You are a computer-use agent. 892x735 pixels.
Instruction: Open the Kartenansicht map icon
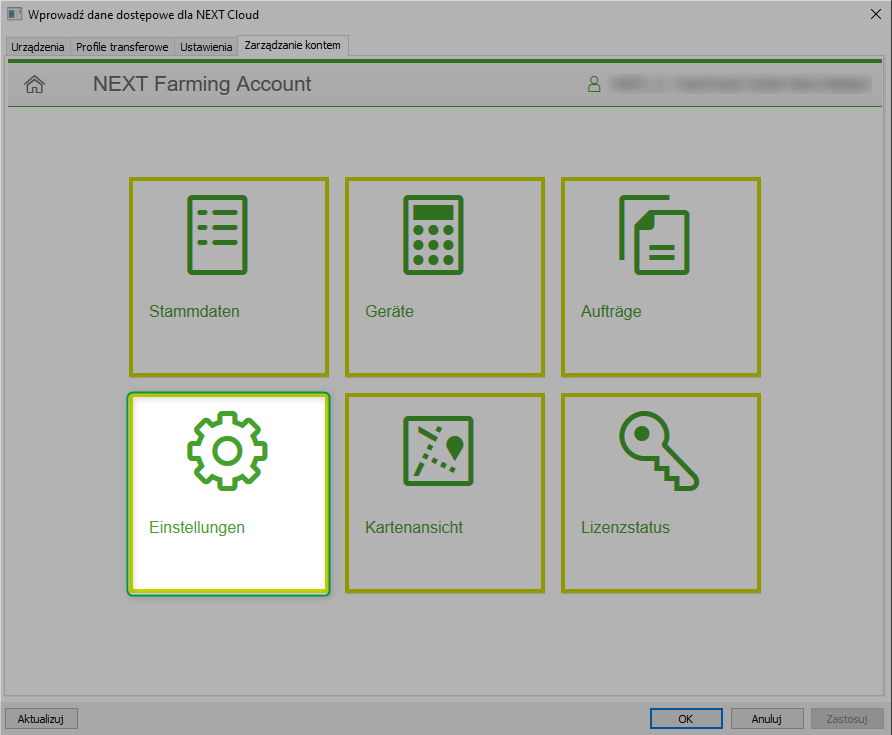438,451
